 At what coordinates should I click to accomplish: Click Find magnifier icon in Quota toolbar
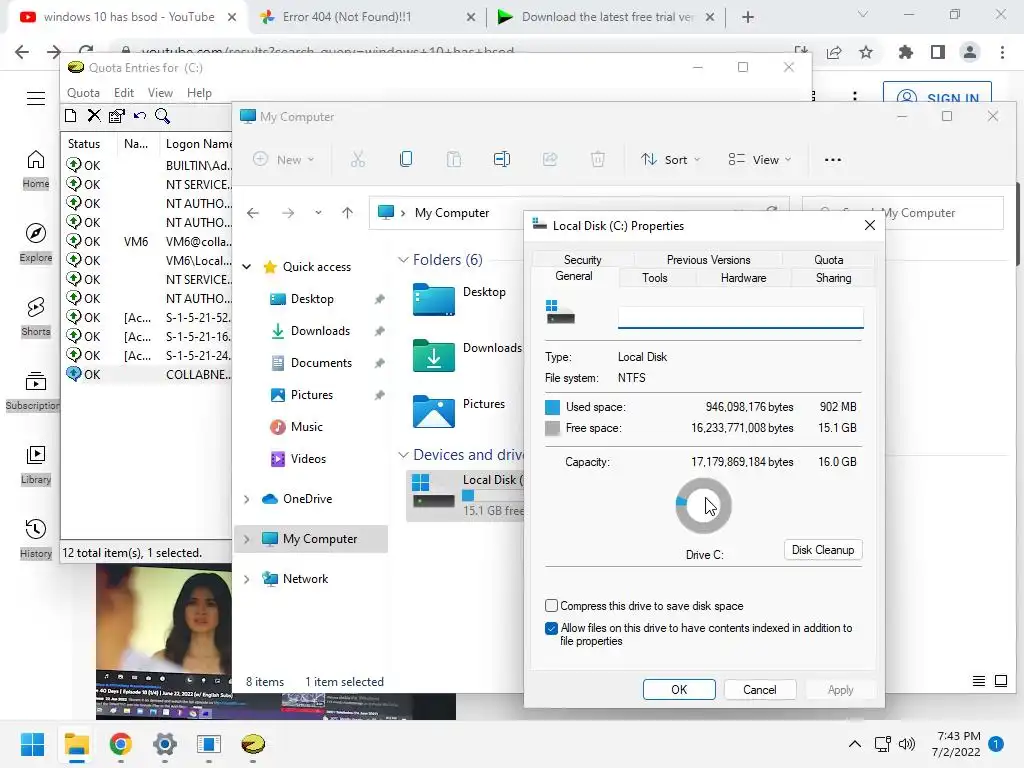[163, 116]
